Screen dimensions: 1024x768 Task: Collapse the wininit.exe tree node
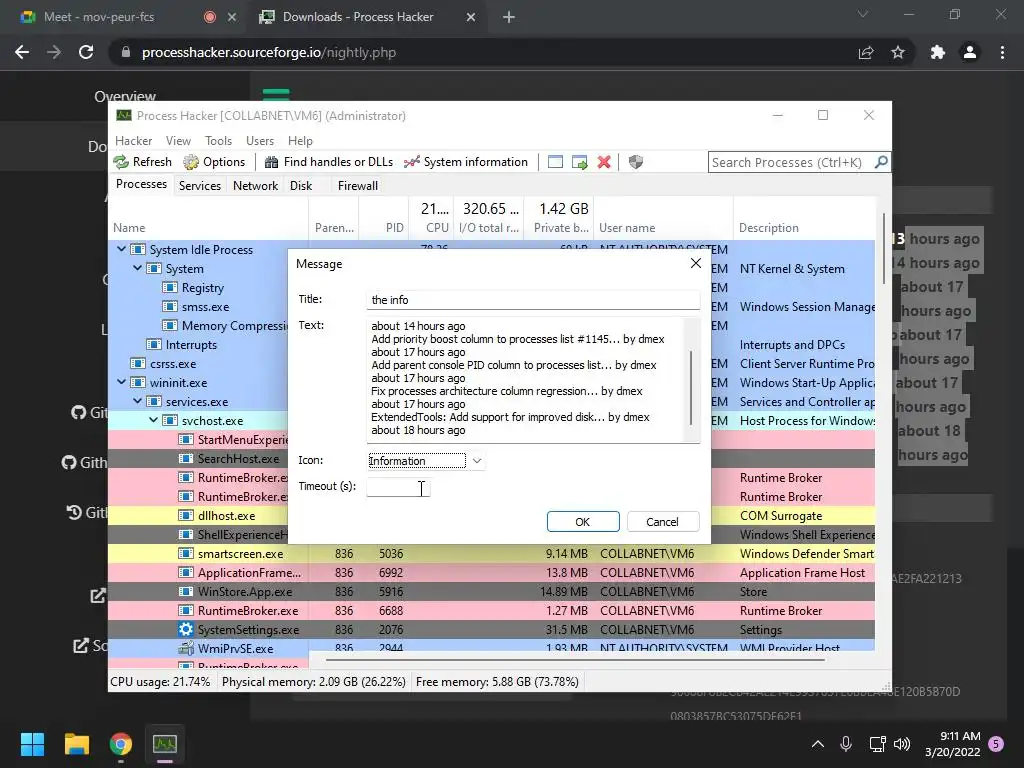121,383
